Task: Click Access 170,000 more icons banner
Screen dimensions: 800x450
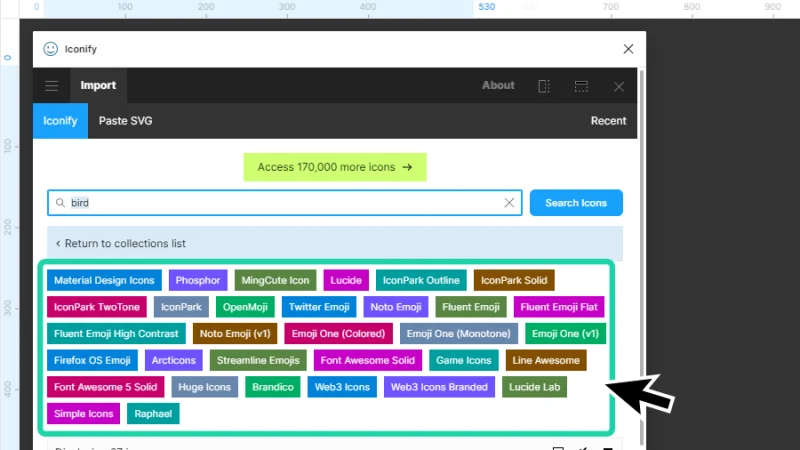Action: click(335, 167)
